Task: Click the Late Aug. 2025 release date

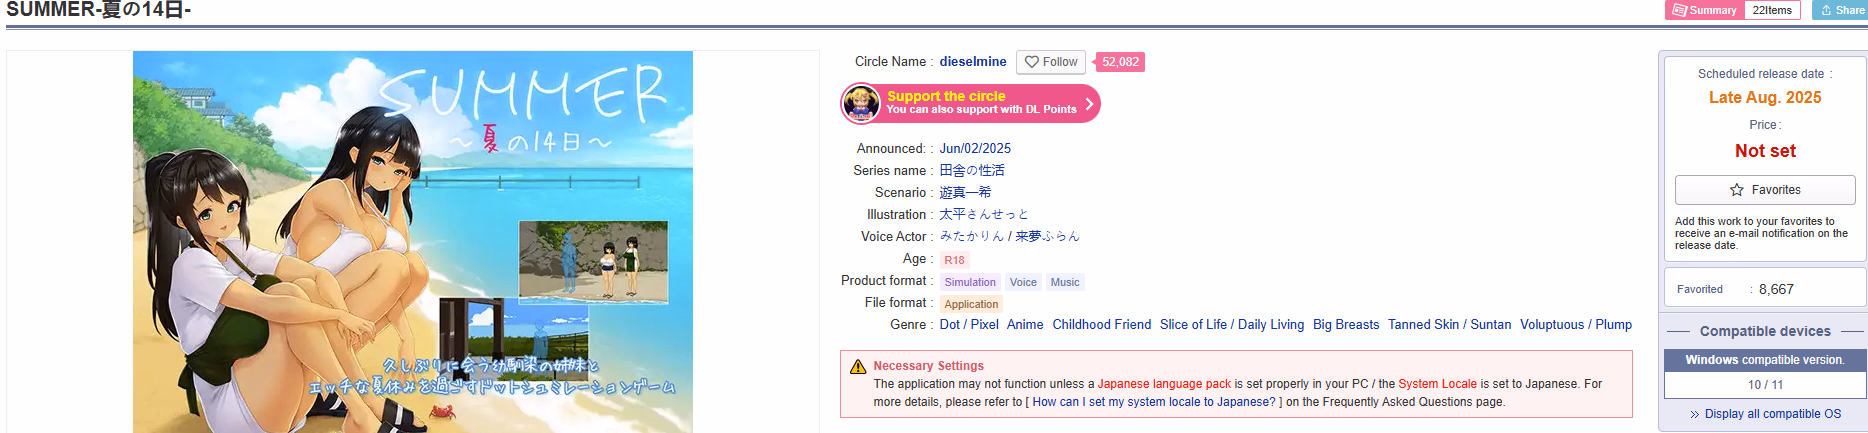Action: (1765, 97)
